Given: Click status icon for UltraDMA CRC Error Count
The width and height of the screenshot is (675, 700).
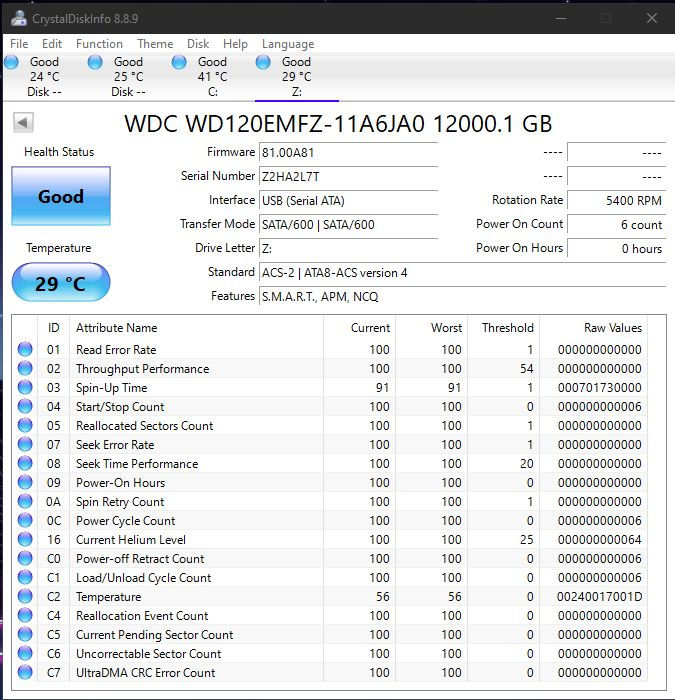Looking at the screenshot, I should pos(25,673).
